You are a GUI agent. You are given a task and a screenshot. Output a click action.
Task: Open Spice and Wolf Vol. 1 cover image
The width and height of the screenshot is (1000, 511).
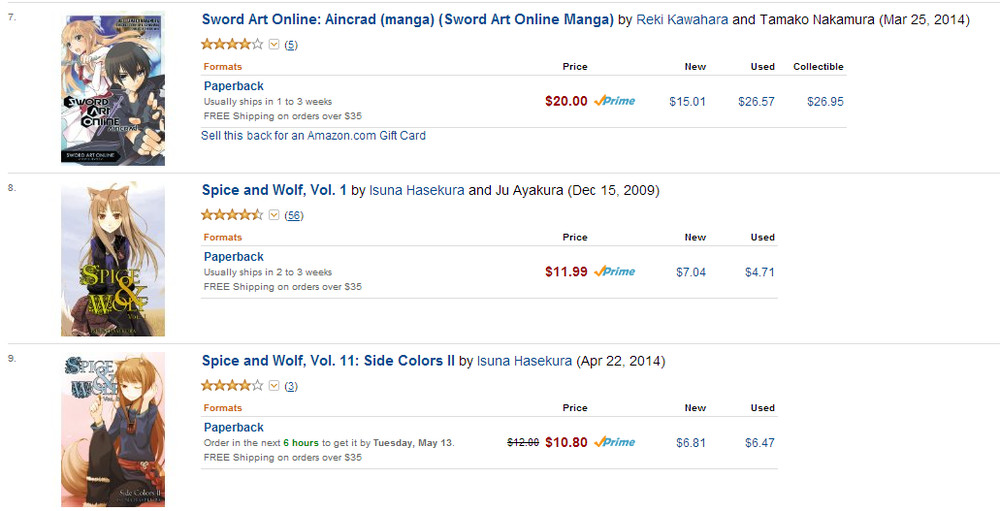click(113, 259)
